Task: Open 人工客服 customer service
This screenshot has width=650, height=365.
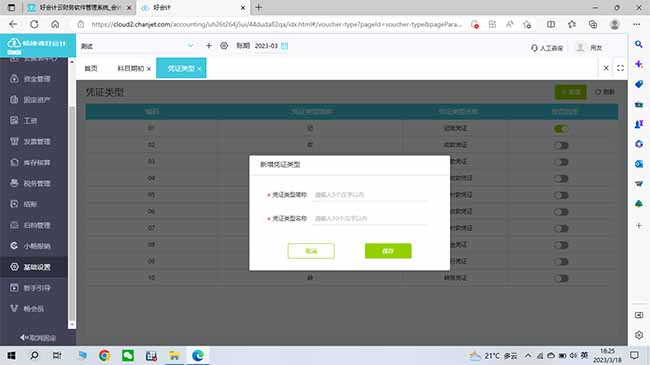Action: tap(547, 48)
